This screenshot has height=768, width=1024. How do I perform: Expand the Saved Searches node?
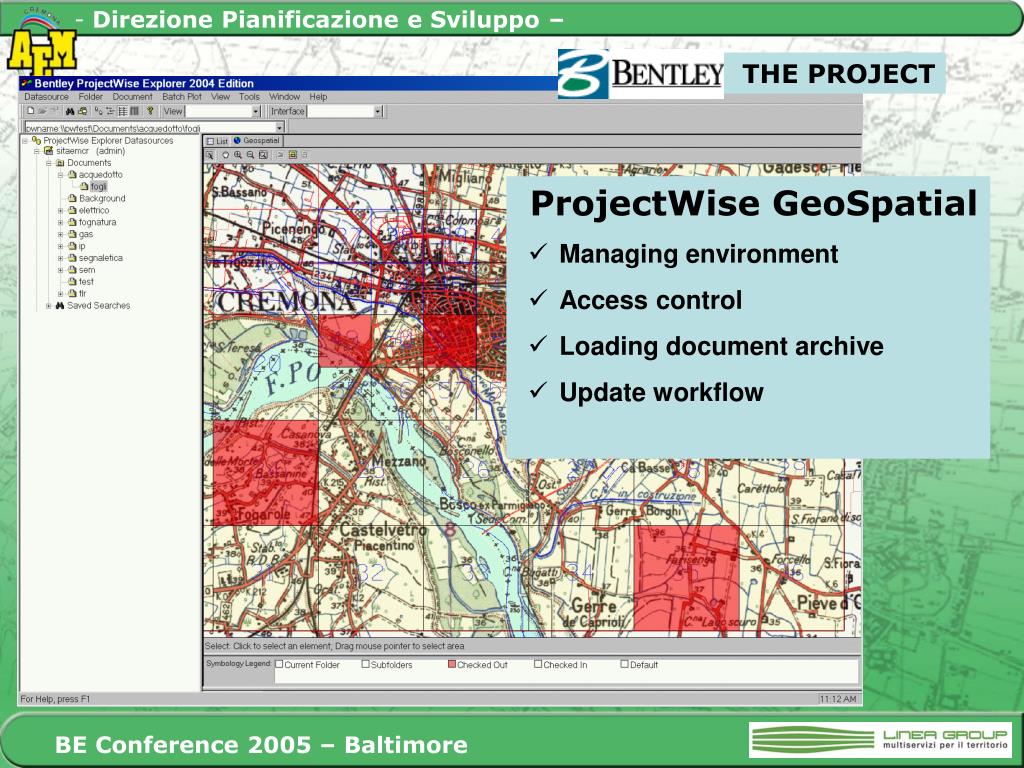(x=48, y=305)
